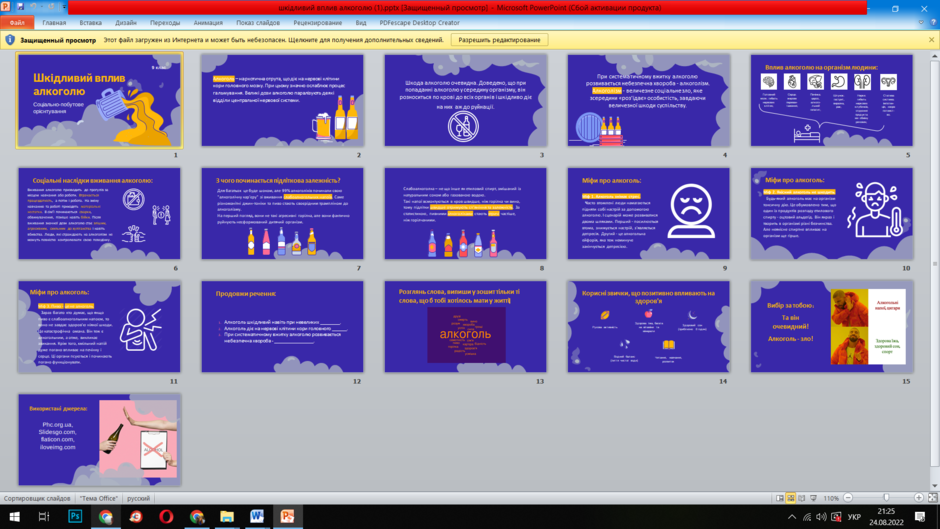940x529 pixels.
Task: Switch to the Вставка ribbon tab
Action: (91, 23)
